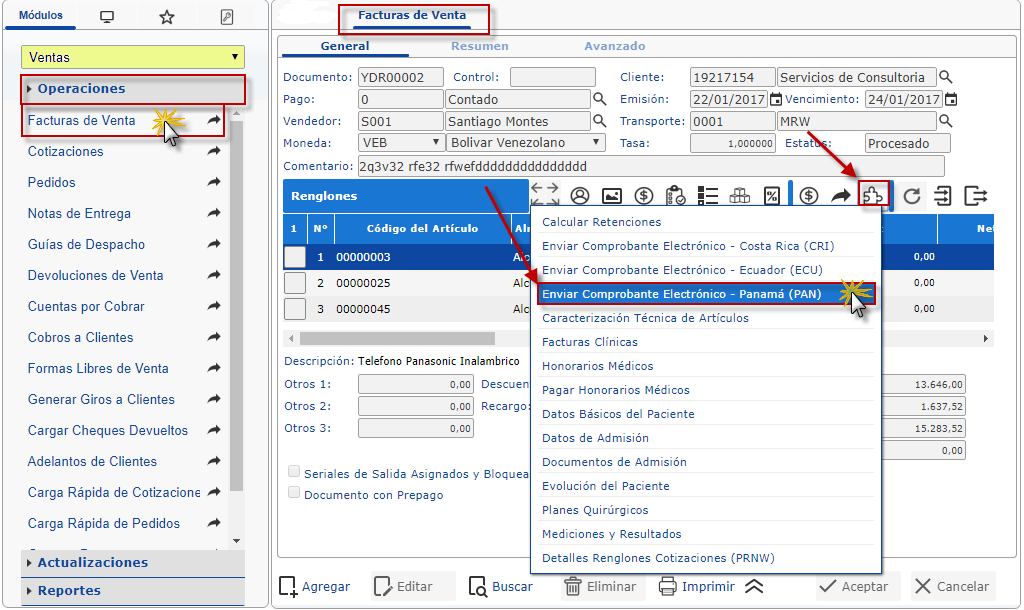
Task: Open the Ventas module dropdown
Action: [x=132, y=58]
